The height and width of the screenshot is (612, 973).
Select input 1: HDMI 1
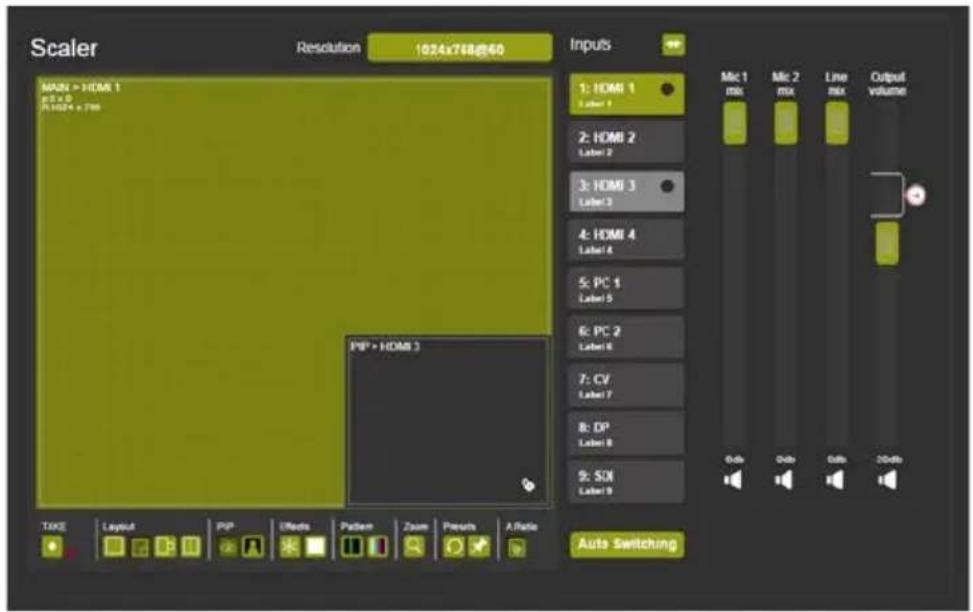627,94
